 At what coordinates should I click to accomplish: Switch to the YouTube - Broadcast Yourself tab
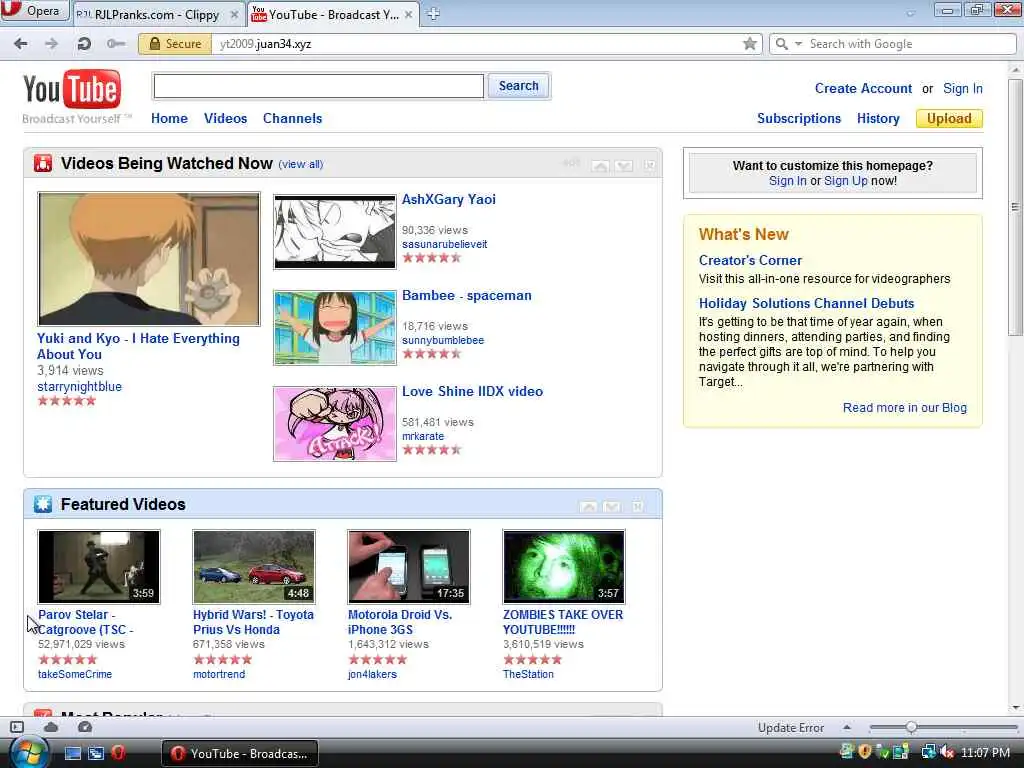333,14
